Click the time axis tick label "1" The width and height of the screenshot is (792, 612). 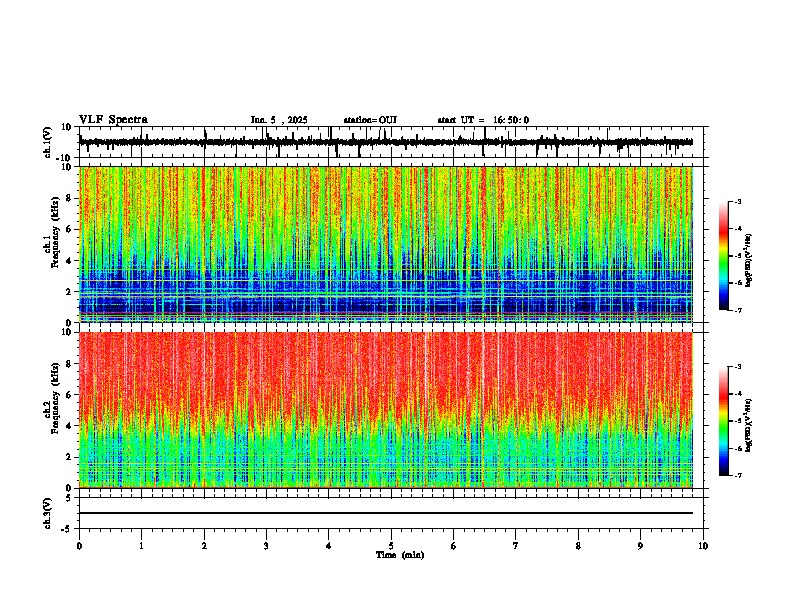[x=141, y=546]
